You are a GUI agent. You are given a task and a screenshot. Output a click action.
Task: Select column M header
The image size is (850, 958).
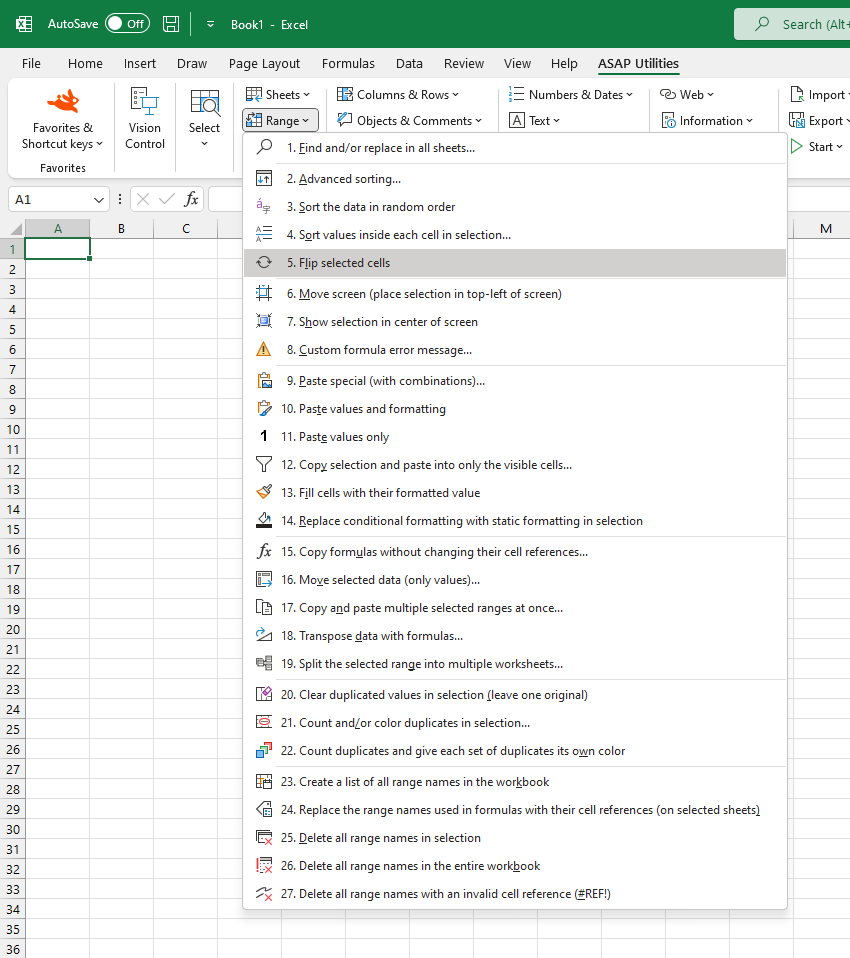point(826,229)
